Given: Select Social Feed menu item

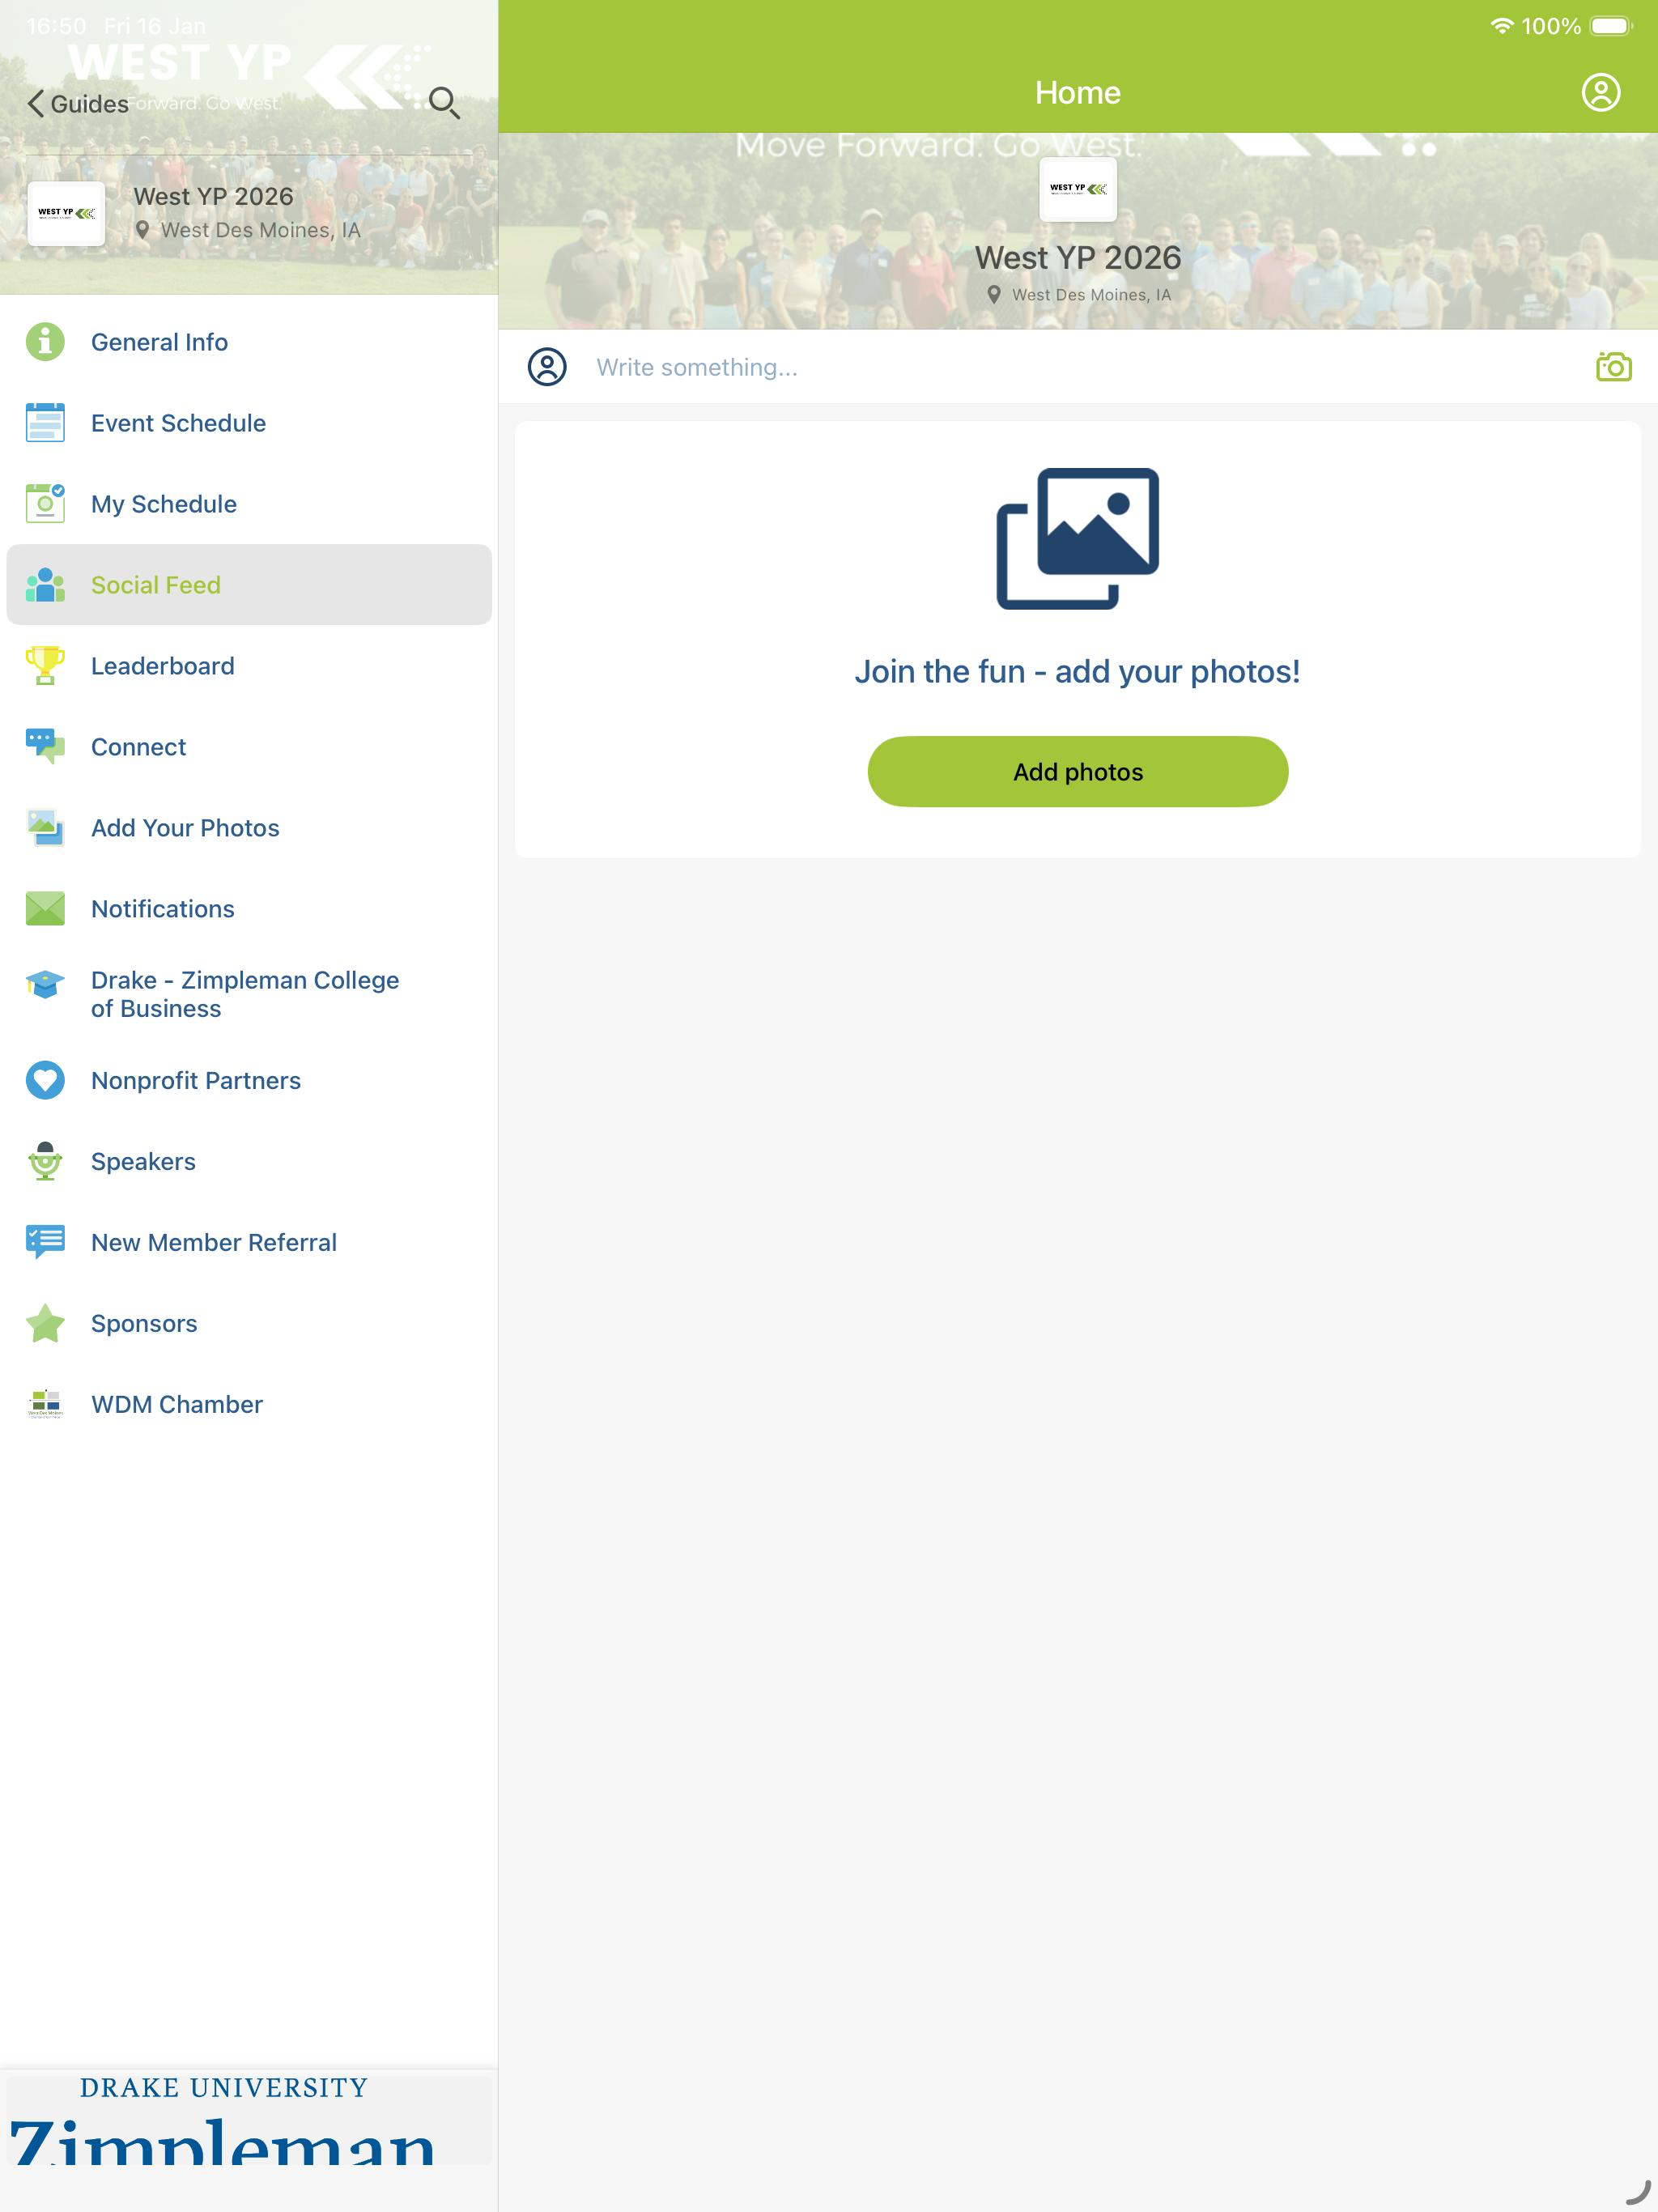Looking at the screenshot, I should (249, 585).
